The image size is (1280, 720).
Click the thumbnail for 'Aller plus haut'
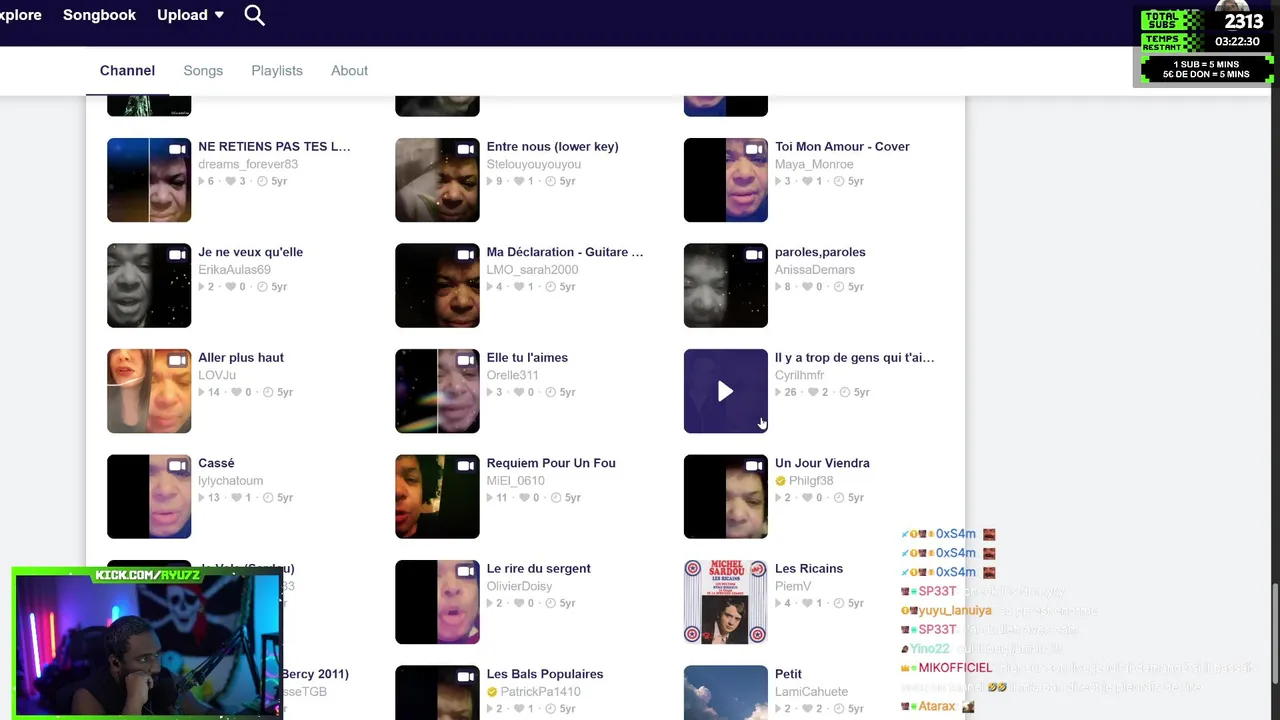pyautogui.click(x=149, y=391)
